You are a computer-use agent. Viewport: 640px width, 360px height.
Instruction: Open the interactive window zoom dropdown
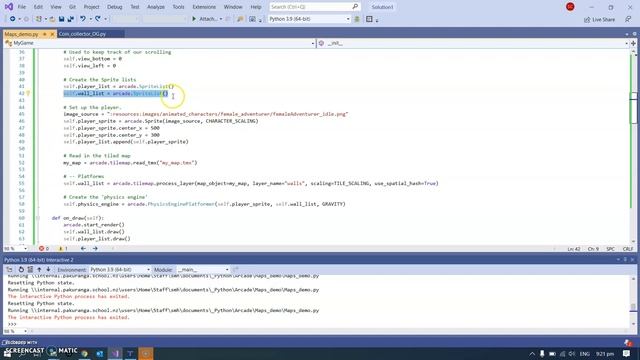(x=25, y=331)
